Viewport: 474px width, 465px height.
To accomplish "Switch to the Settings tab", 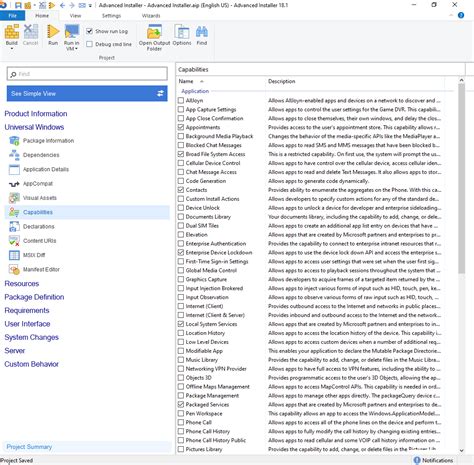I will tap(111, 16).
